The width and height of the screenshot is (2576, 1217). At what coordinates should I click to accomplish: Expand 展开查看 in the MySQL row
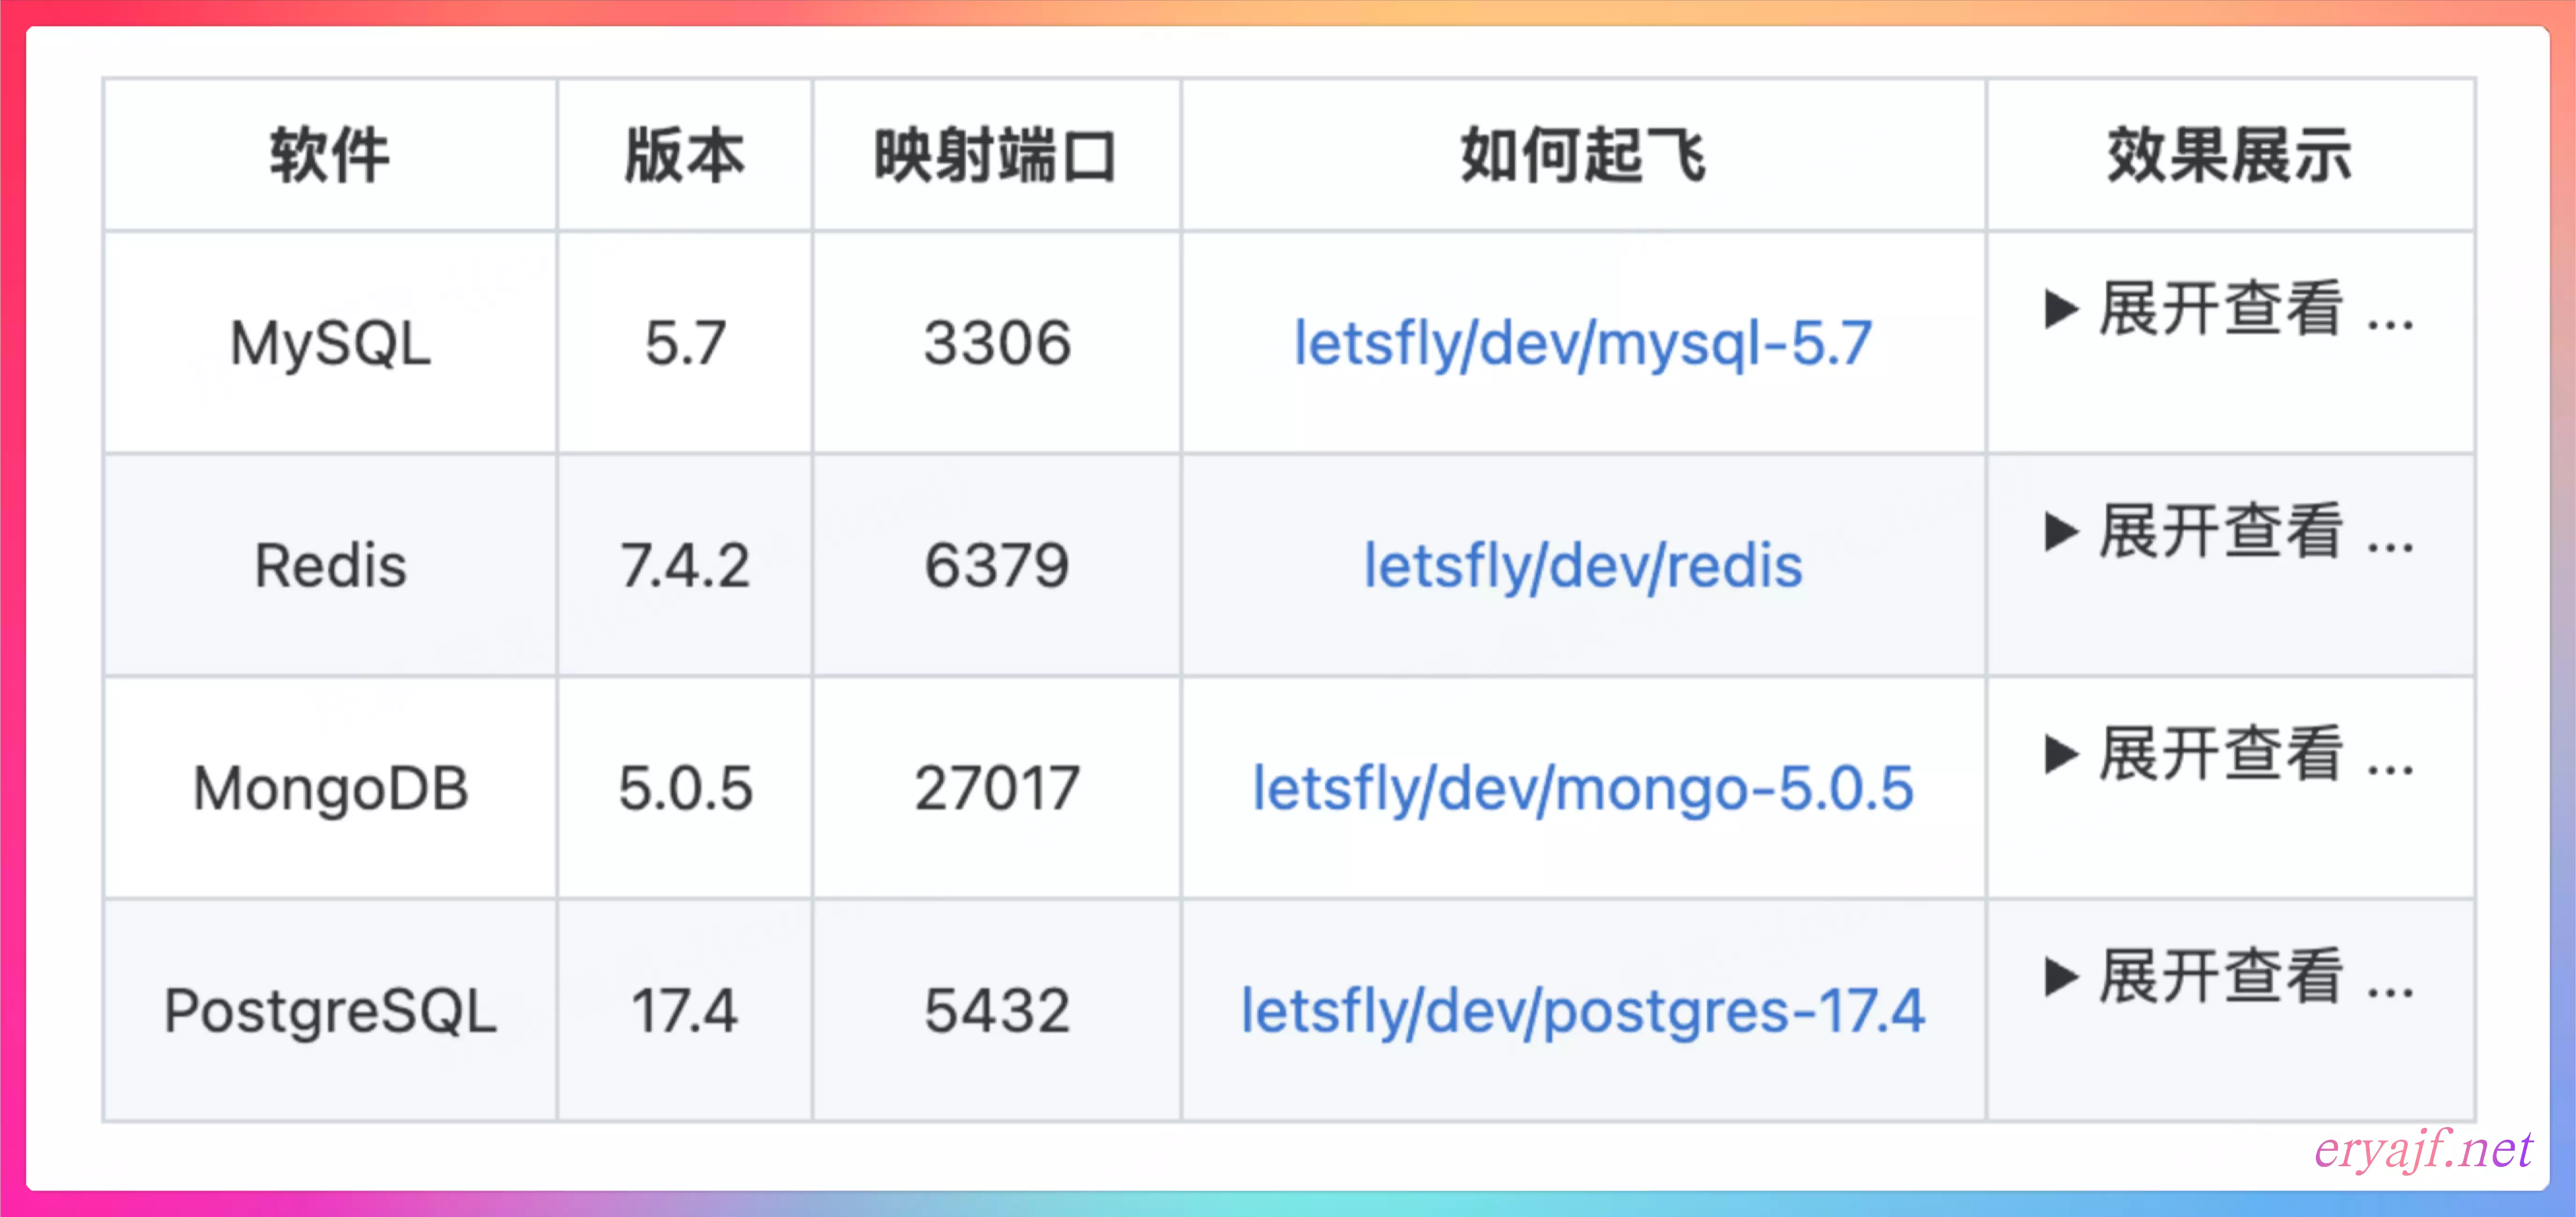click(x=2229, y=308)
